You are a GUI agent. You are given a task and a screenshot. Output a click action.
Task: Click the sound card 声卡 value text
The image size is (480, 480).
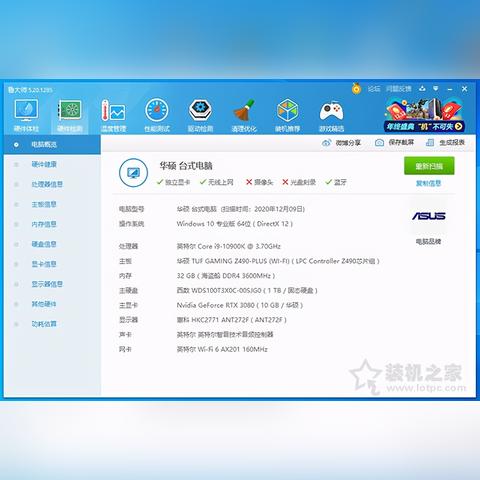click(x=225, y=334)
